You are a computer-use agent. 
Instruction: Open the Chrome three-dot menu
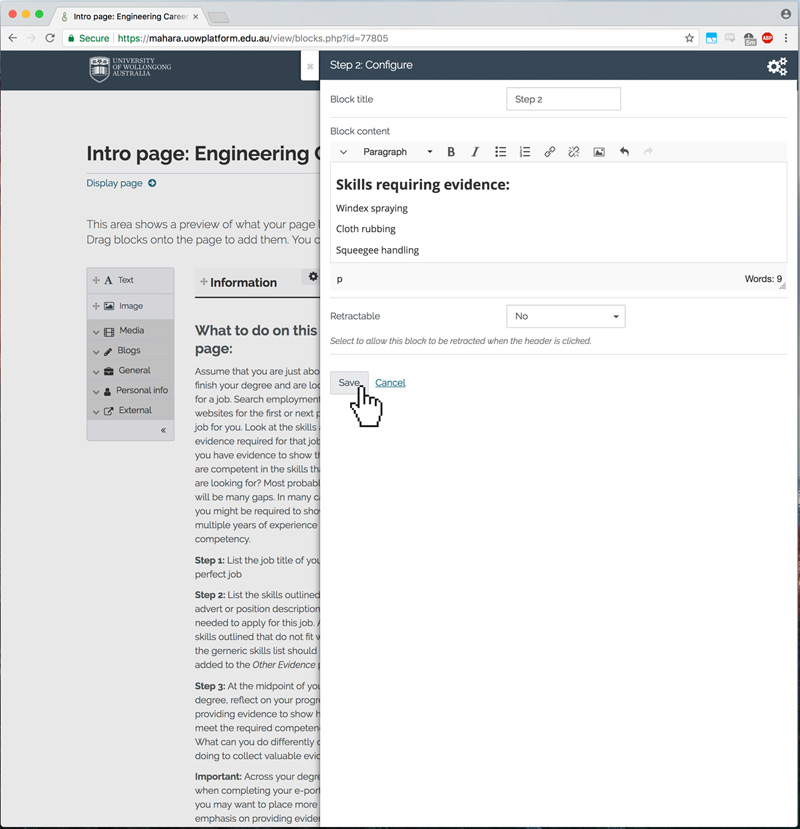(786, 38)
